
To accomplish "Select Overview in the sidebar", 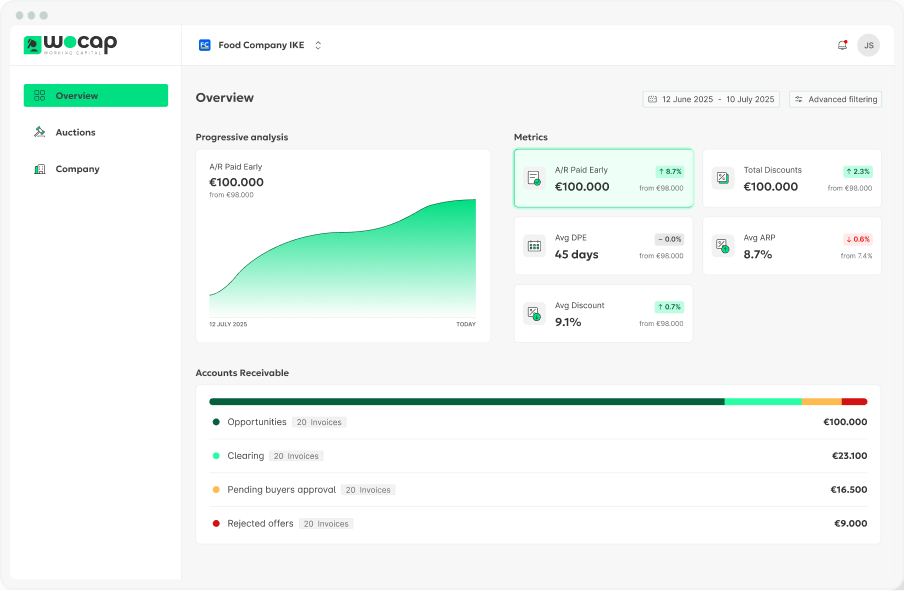I will coord(96,96).
